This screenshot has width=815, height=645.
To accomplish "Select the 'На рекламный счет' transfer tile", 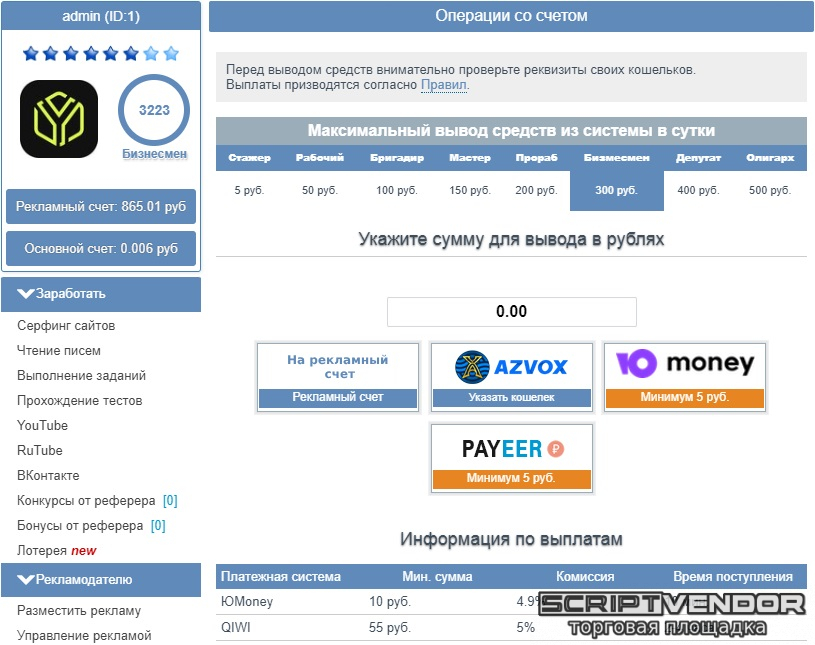I will 337,366.
